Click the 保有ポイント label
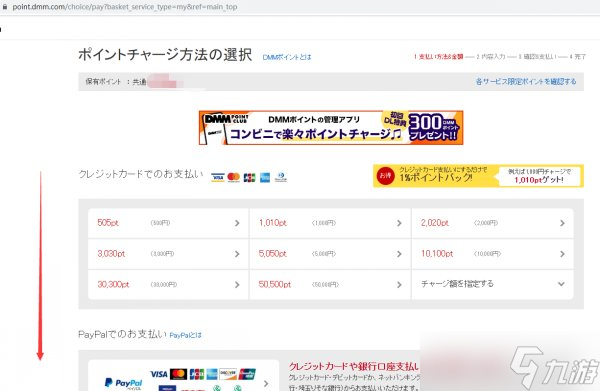Image resolution: width=600 pixels, height=391 pixels. (103, 81)
